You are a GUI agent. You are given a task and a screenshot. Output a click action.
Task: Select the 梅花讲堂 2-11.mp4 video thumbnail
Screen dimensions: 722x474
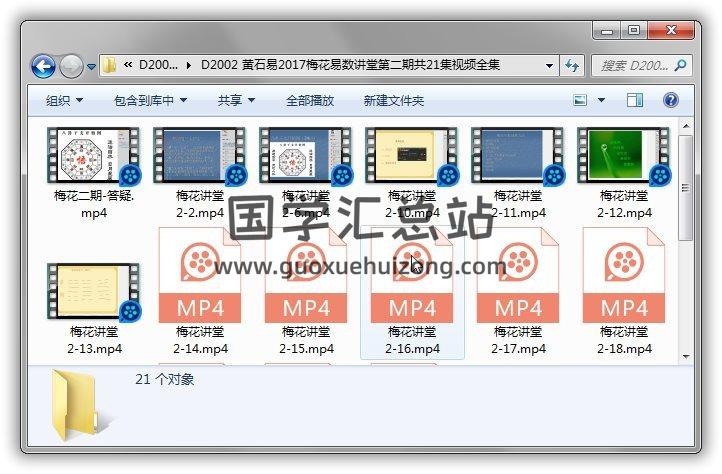[x=518, y=156]
